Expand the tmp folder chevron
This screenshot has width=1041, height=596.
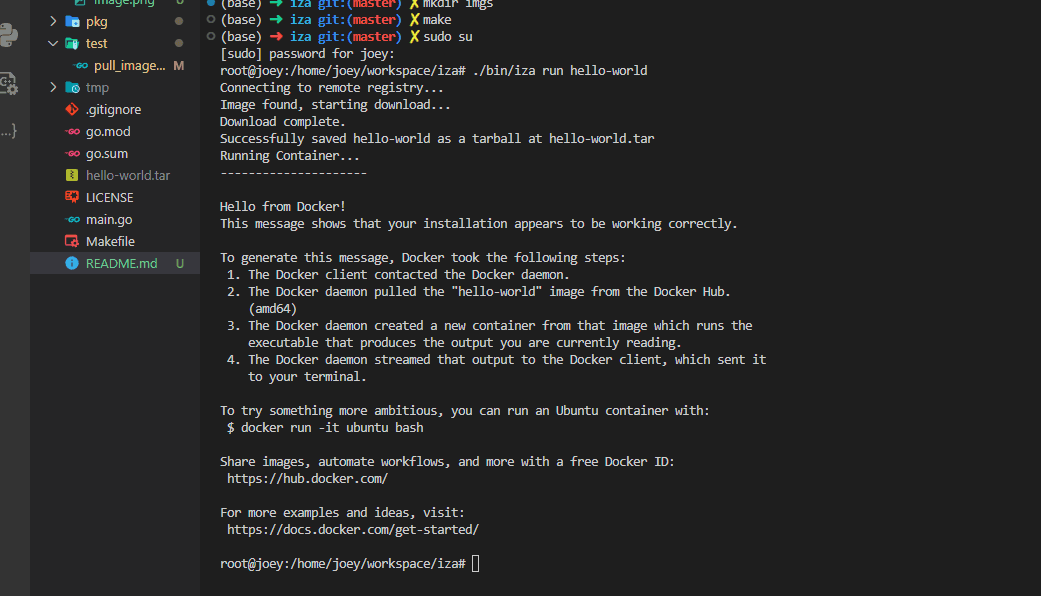[x=54, y=88]
